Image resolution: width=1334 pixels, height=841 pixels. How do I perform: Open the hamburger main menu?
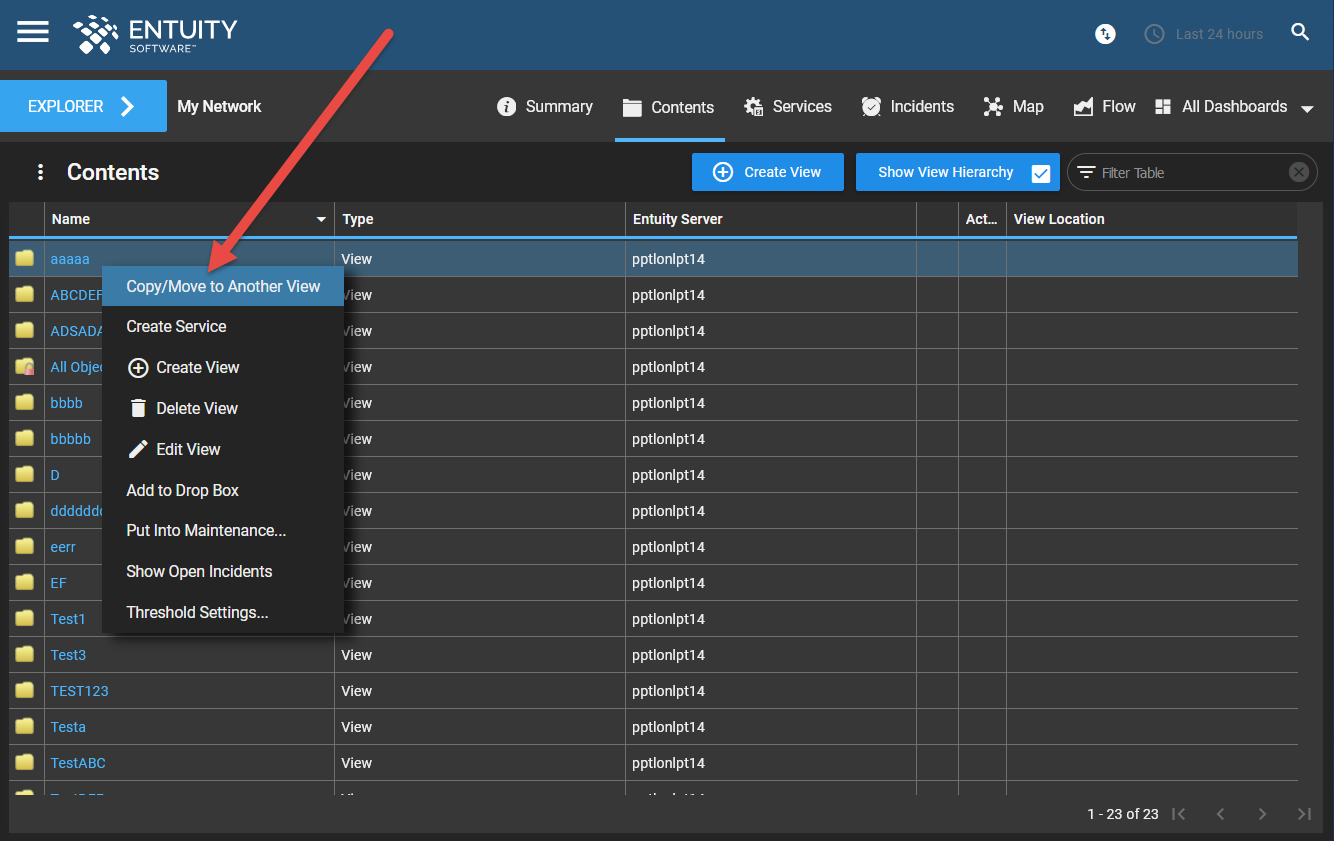click(33, 32)
